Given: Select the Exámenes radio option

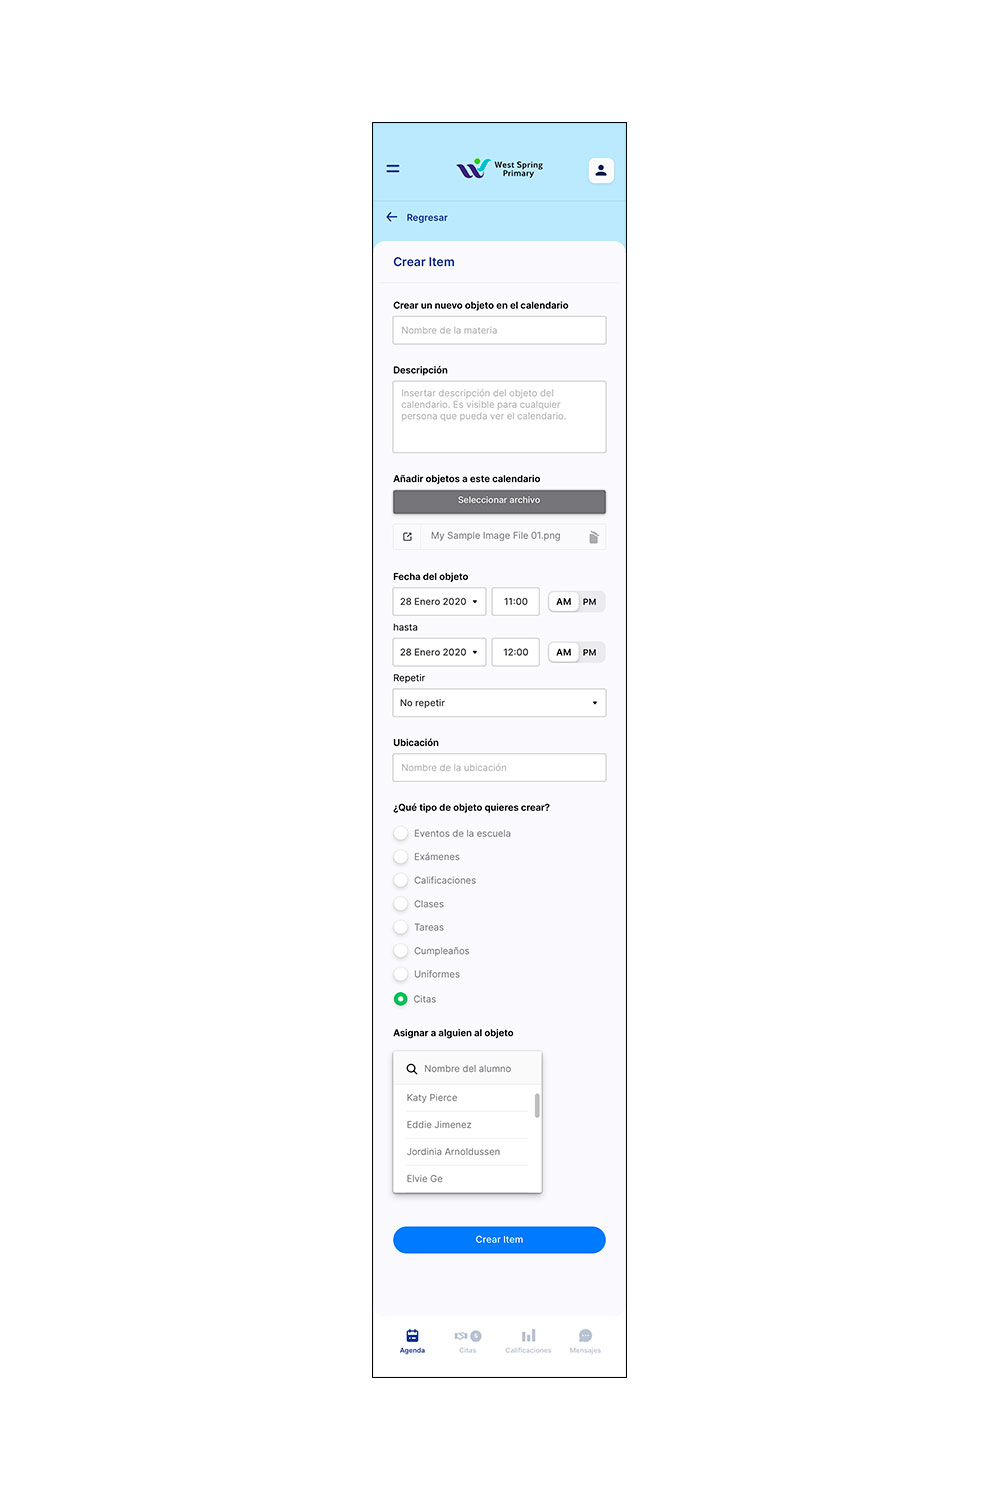Looking at the screenshot, I should point(401,857).
